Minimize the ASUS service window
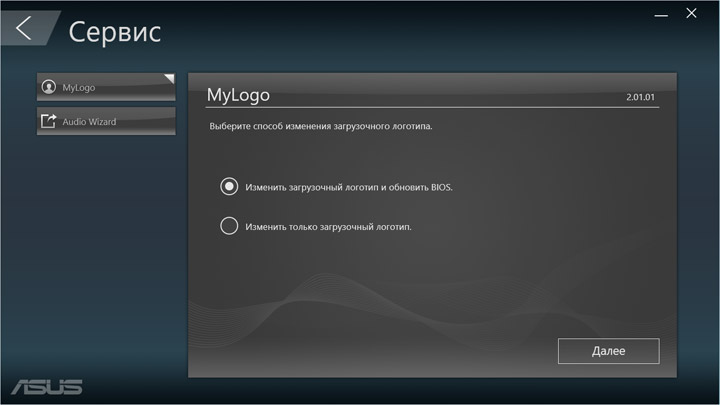 (661, 15)
